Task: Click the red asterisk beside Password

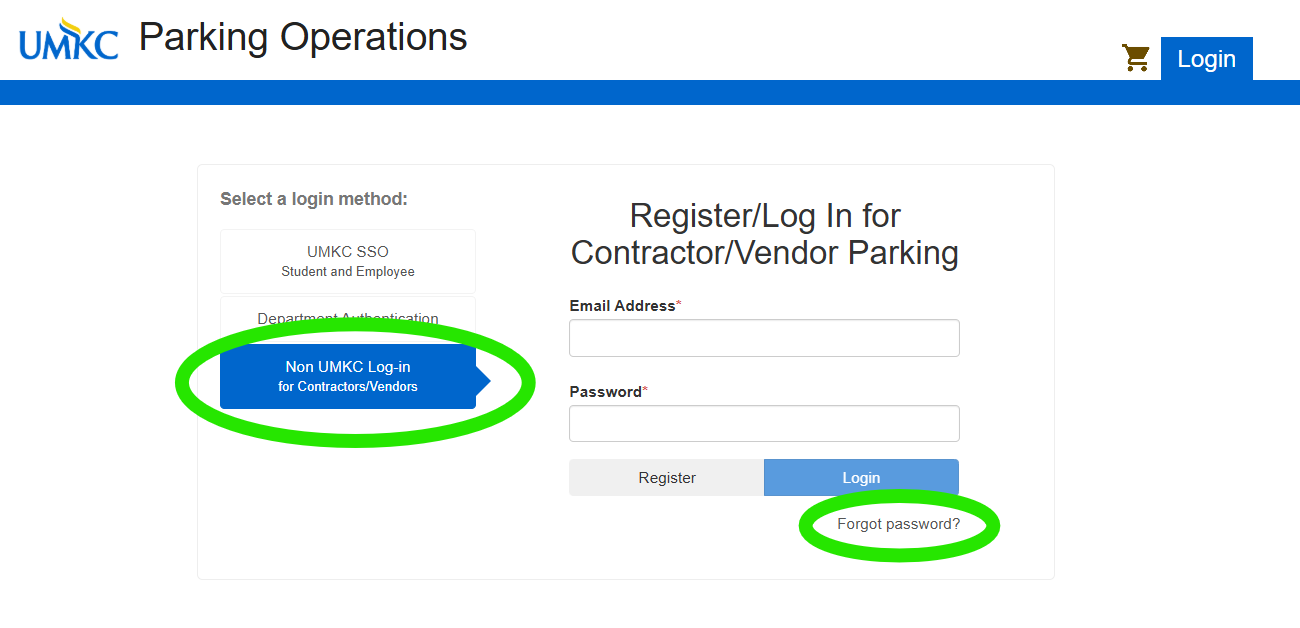Action: (x=645, y=389)
